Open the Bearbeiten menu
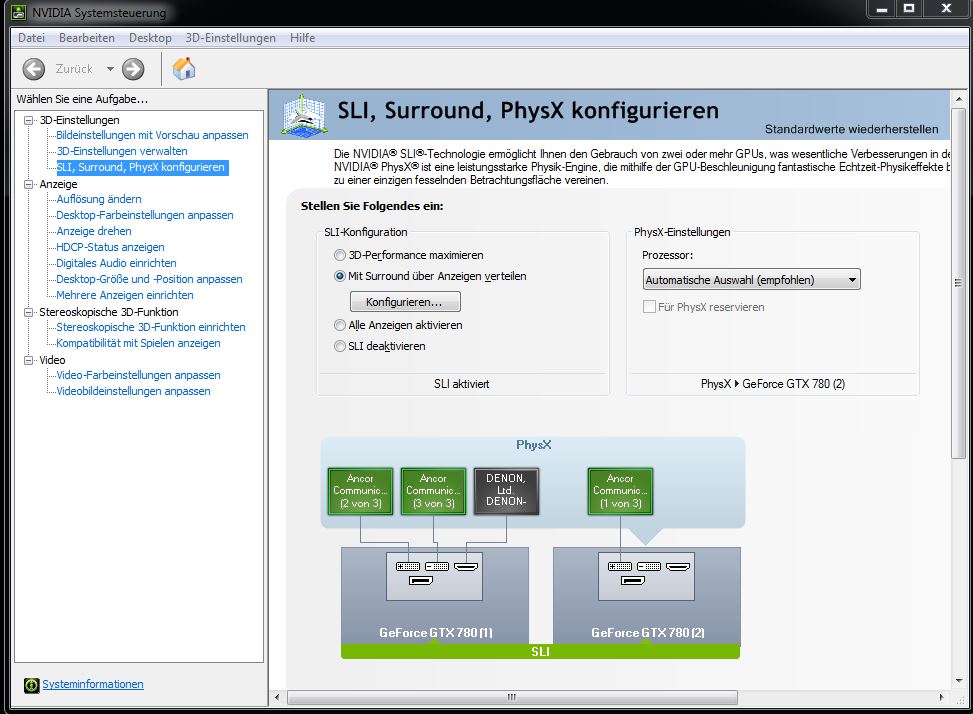 click(x=87, y=38)
